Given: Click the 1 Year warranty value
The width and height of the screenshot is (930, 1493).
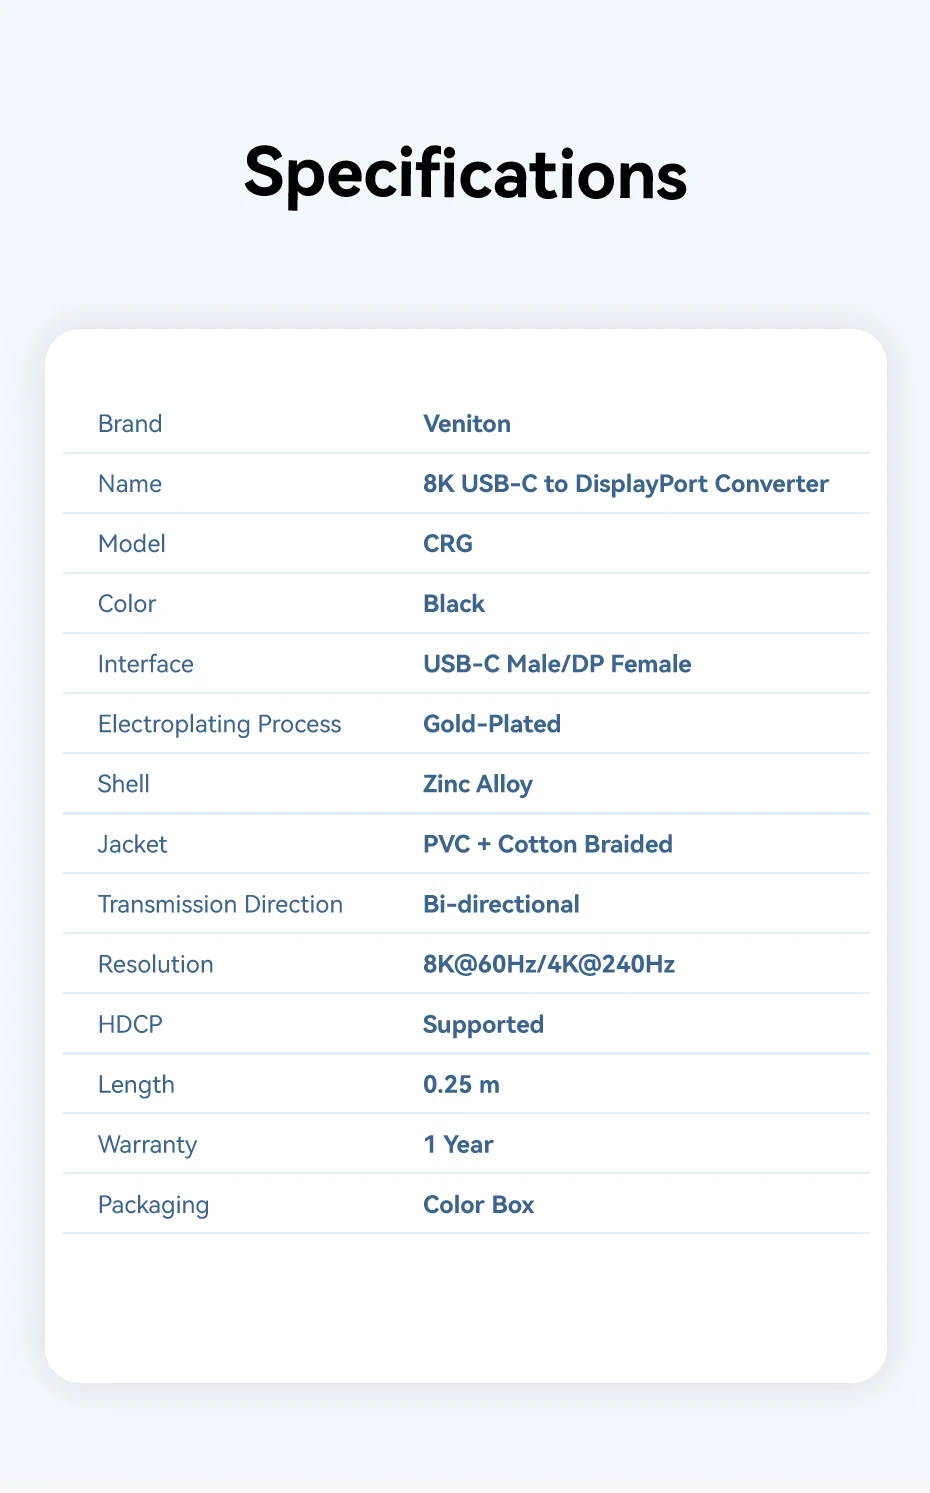Looking at the screenshot, I should point(458,1145).
